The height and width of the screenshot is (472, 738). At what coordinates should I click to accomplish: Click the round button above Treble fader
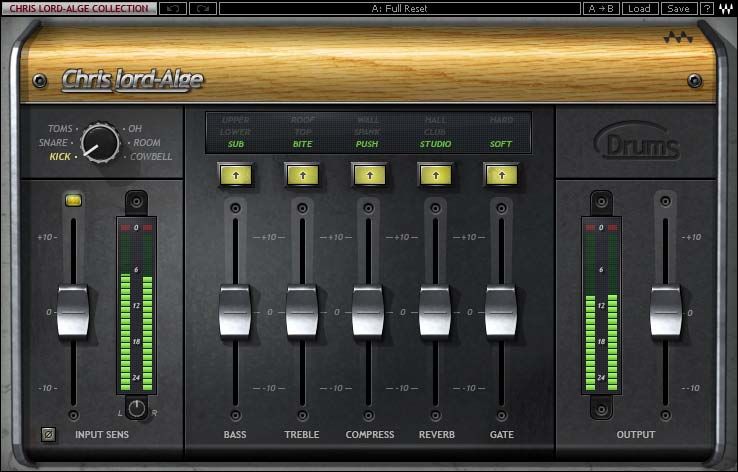pyautogui.click(x=303, y=208)
